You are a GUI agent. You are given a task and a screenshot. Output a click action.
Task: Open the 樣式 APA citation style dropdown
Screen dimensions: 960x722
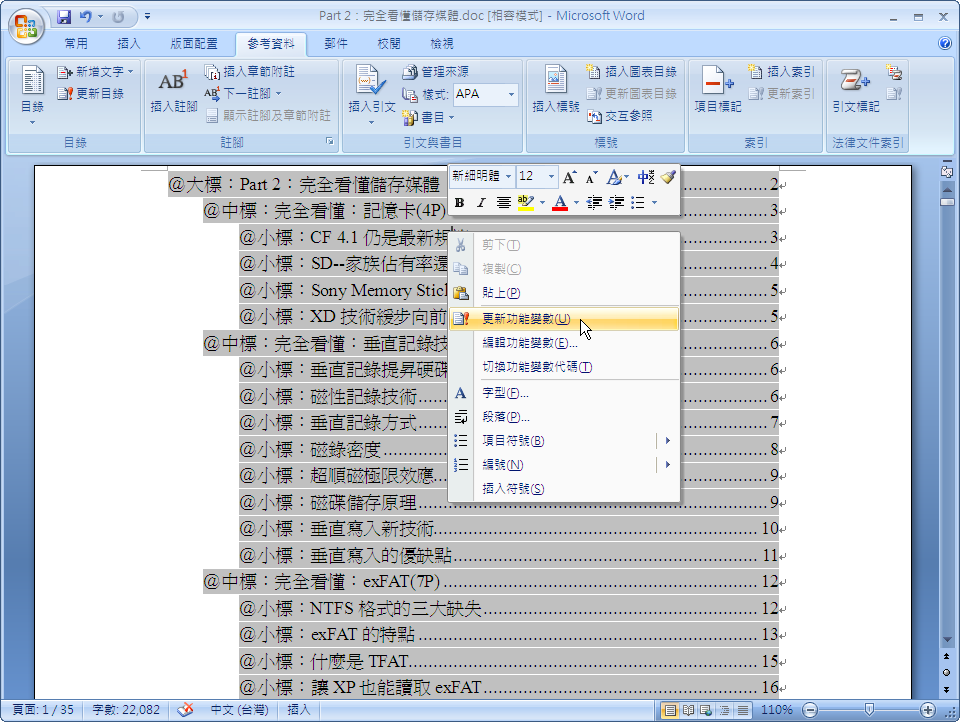coord(511,94)
